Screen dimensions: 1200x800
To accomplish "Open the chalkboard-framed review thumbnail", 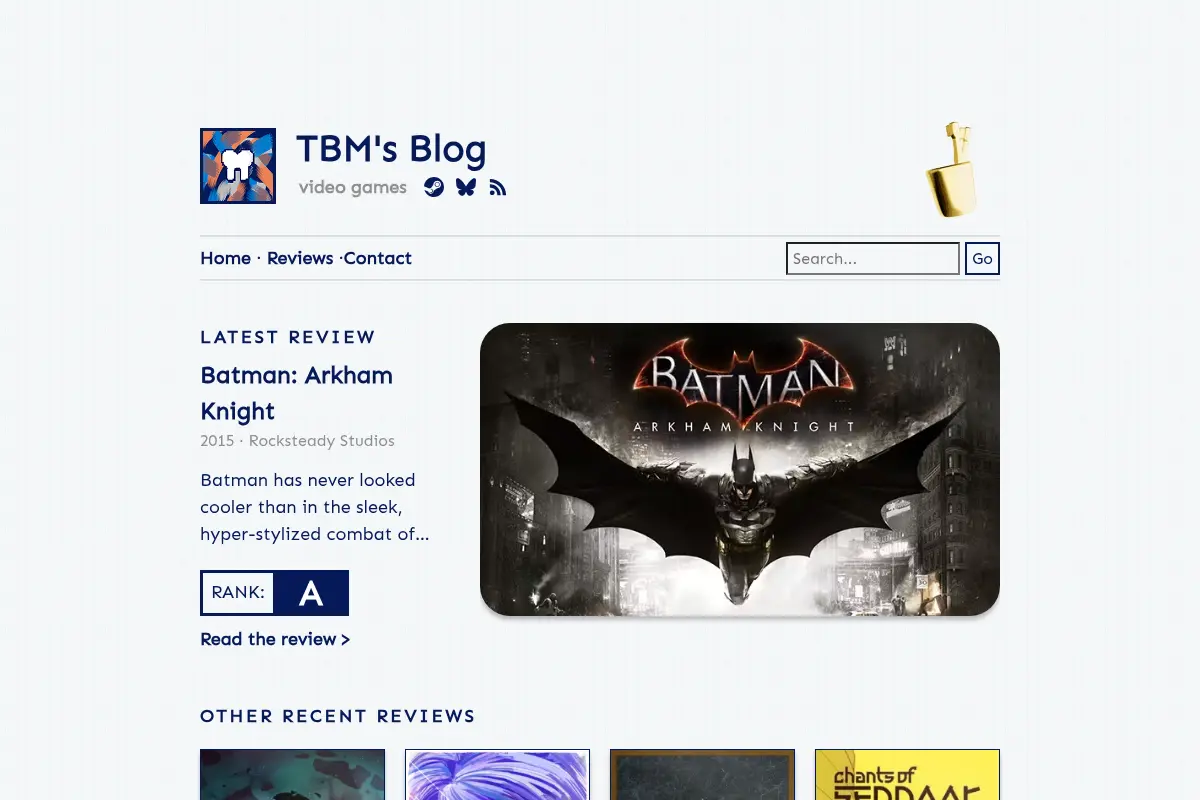I will 702,775.
